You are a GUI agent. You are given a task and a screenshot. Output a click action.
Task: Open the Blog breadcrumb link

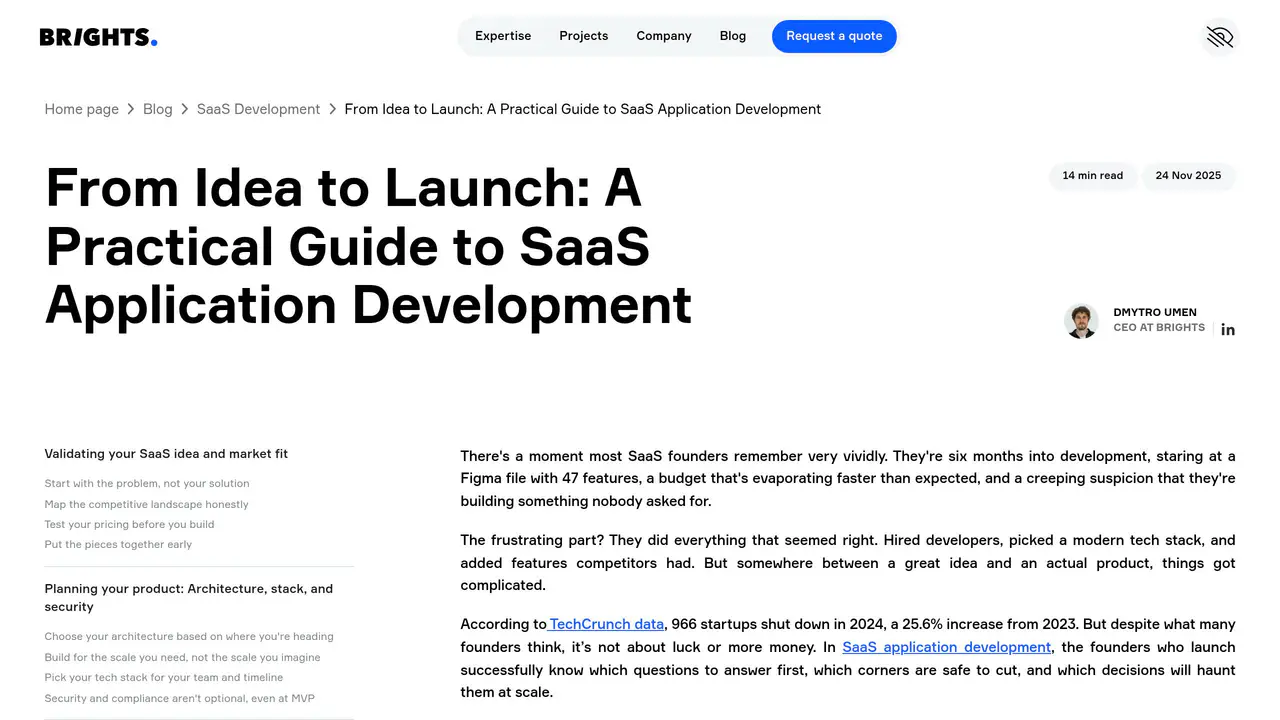pyautogui.click(x=158, y=109)
